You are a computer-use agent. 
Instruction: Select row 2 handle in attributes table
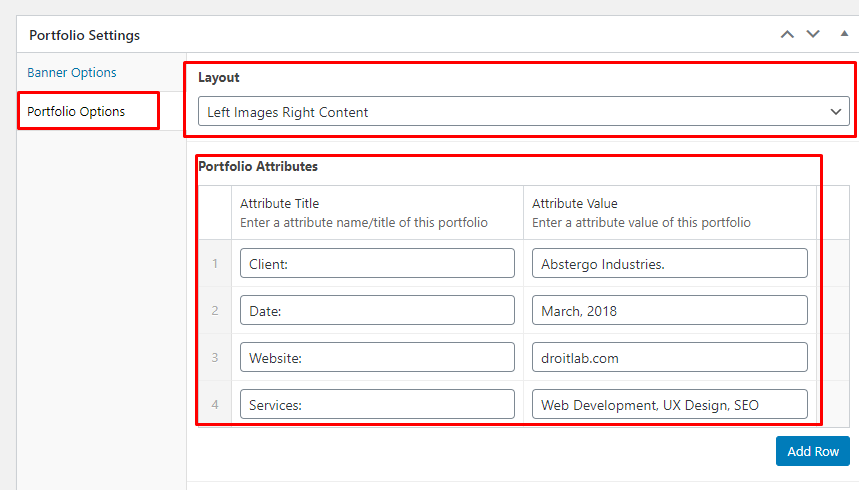pos(214,311)
